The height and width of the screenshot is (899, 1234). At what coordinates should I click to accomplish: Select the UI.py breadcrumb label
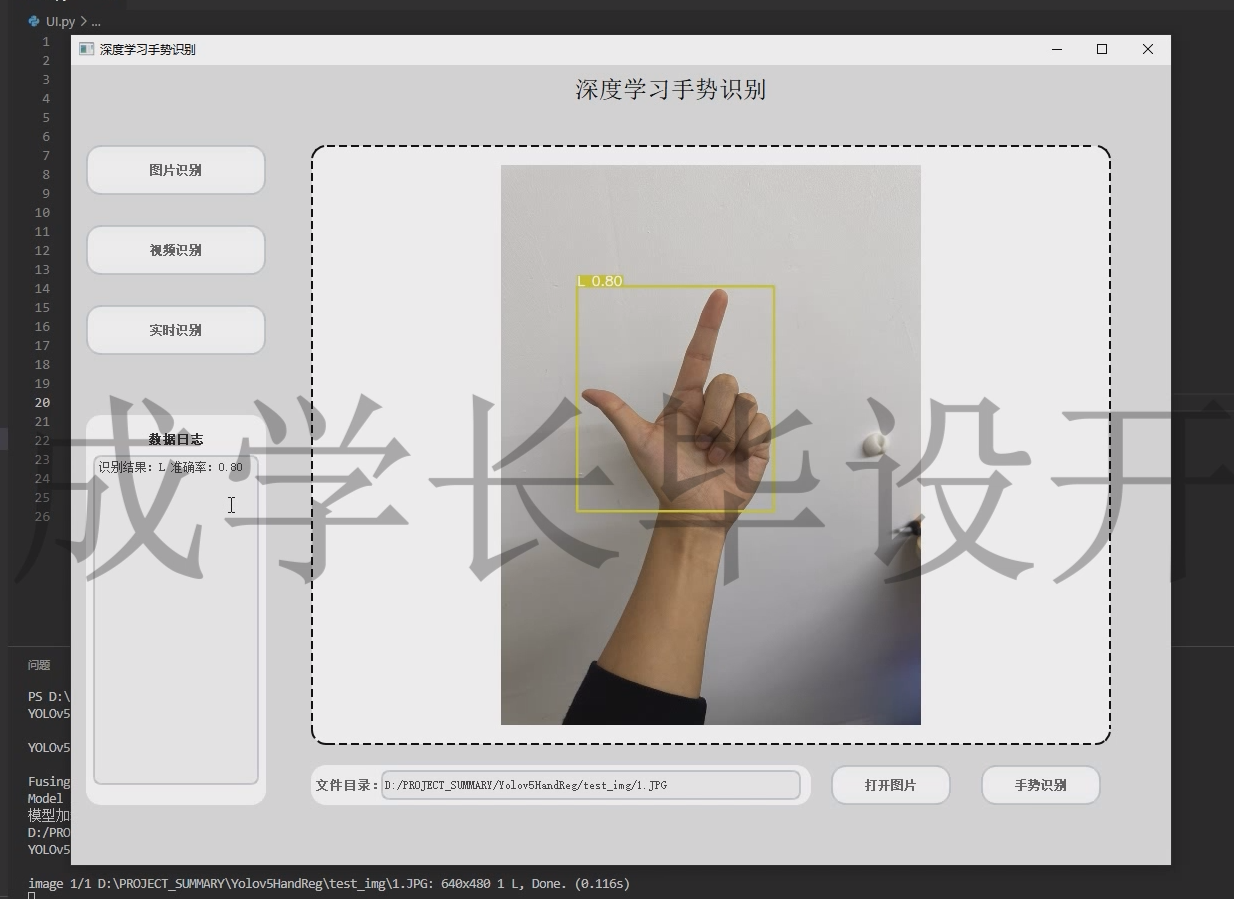tap(59, 20)
